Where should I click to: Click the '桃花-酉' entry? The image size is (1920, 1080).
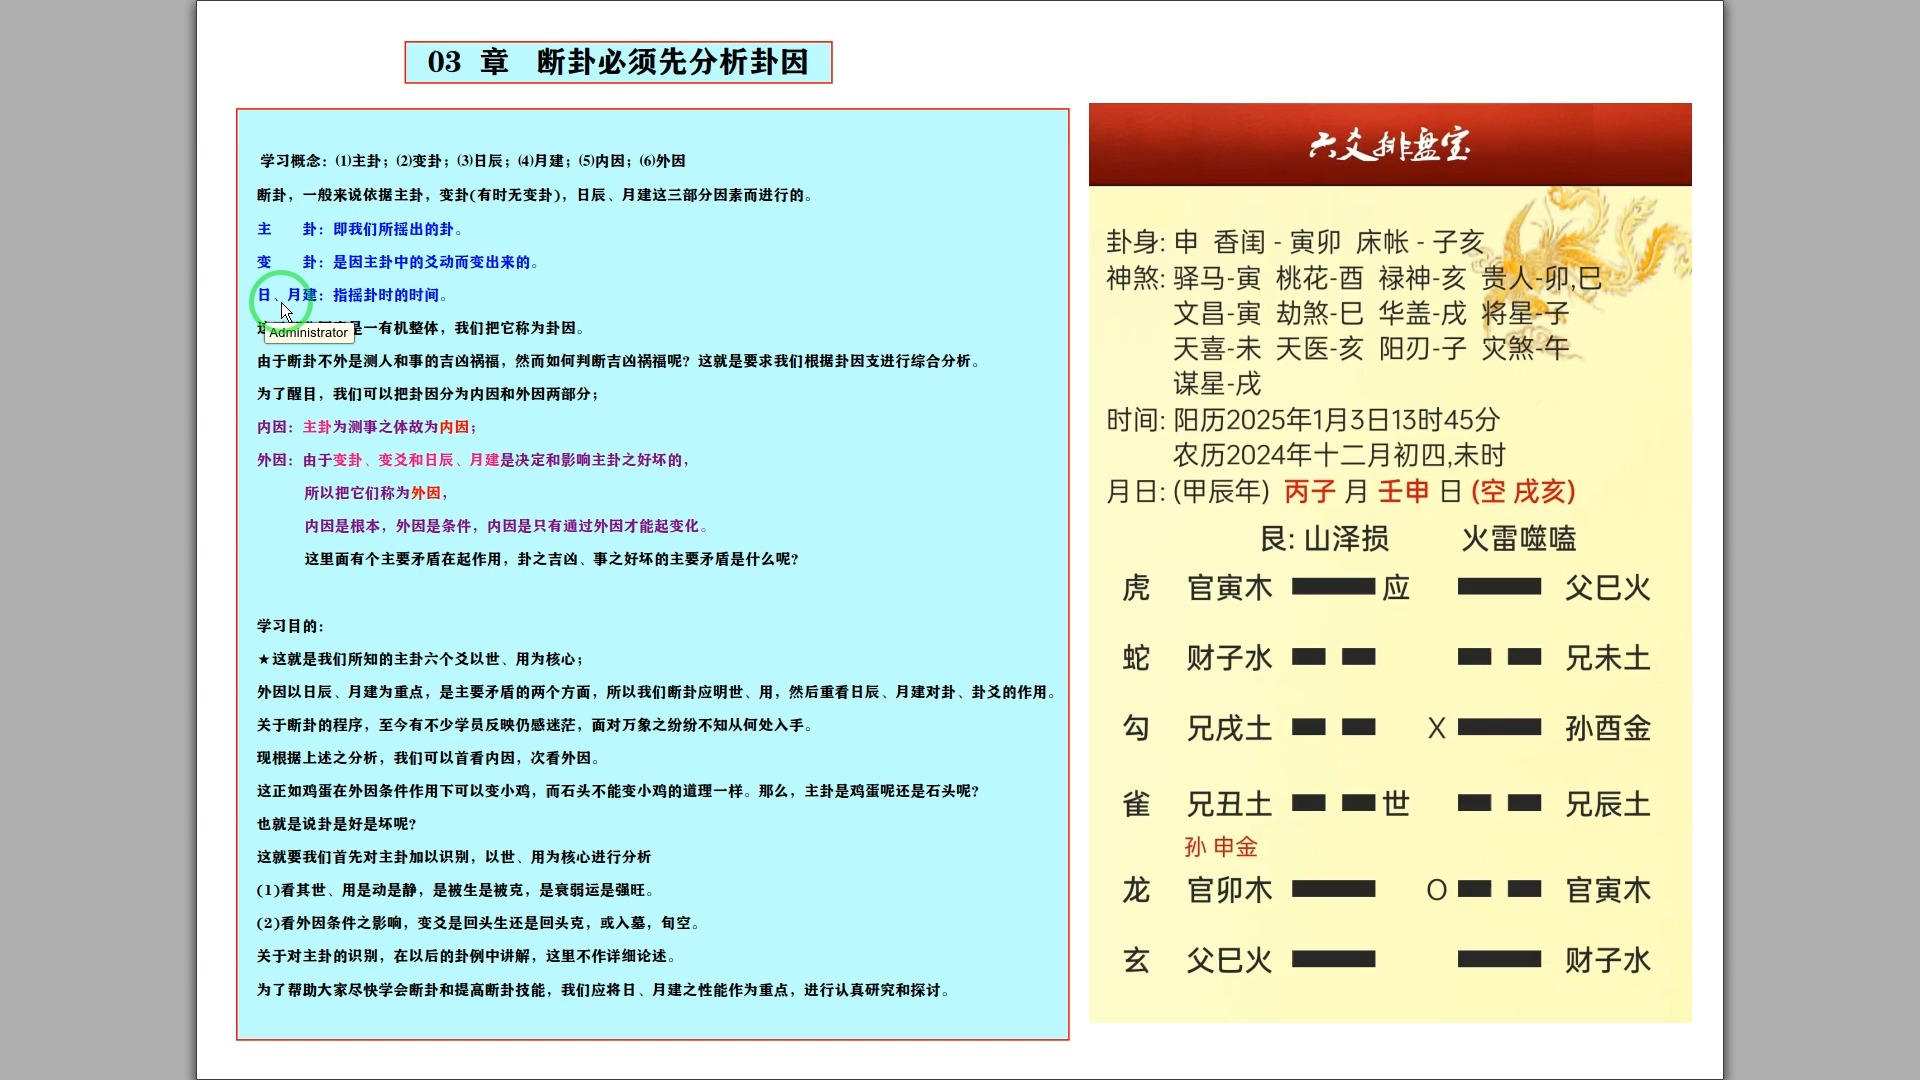point(1319,278)
